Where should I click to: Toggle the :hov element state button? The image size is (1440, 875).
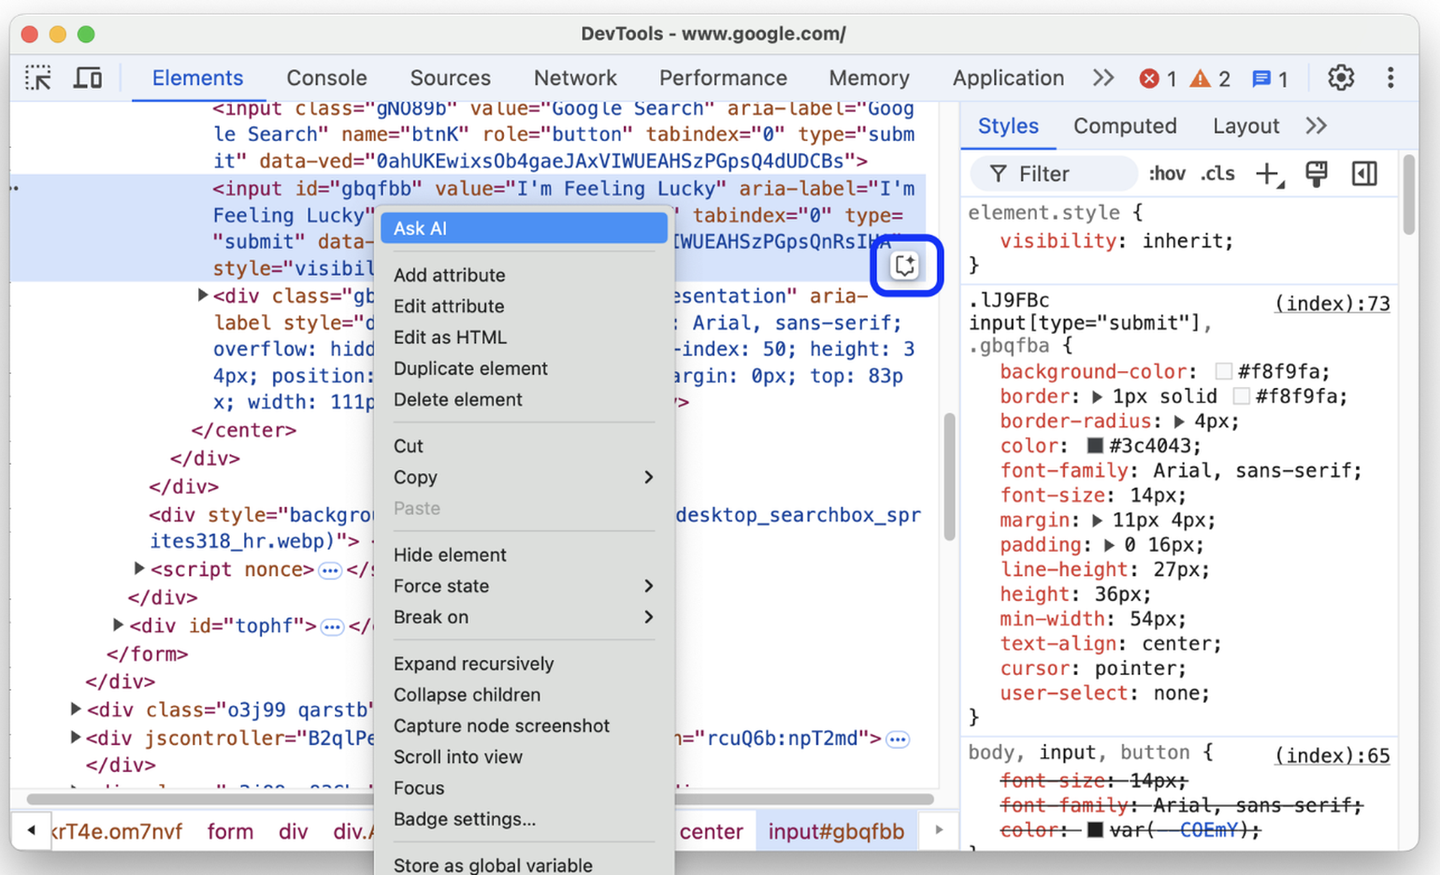tap(1166, 174)
